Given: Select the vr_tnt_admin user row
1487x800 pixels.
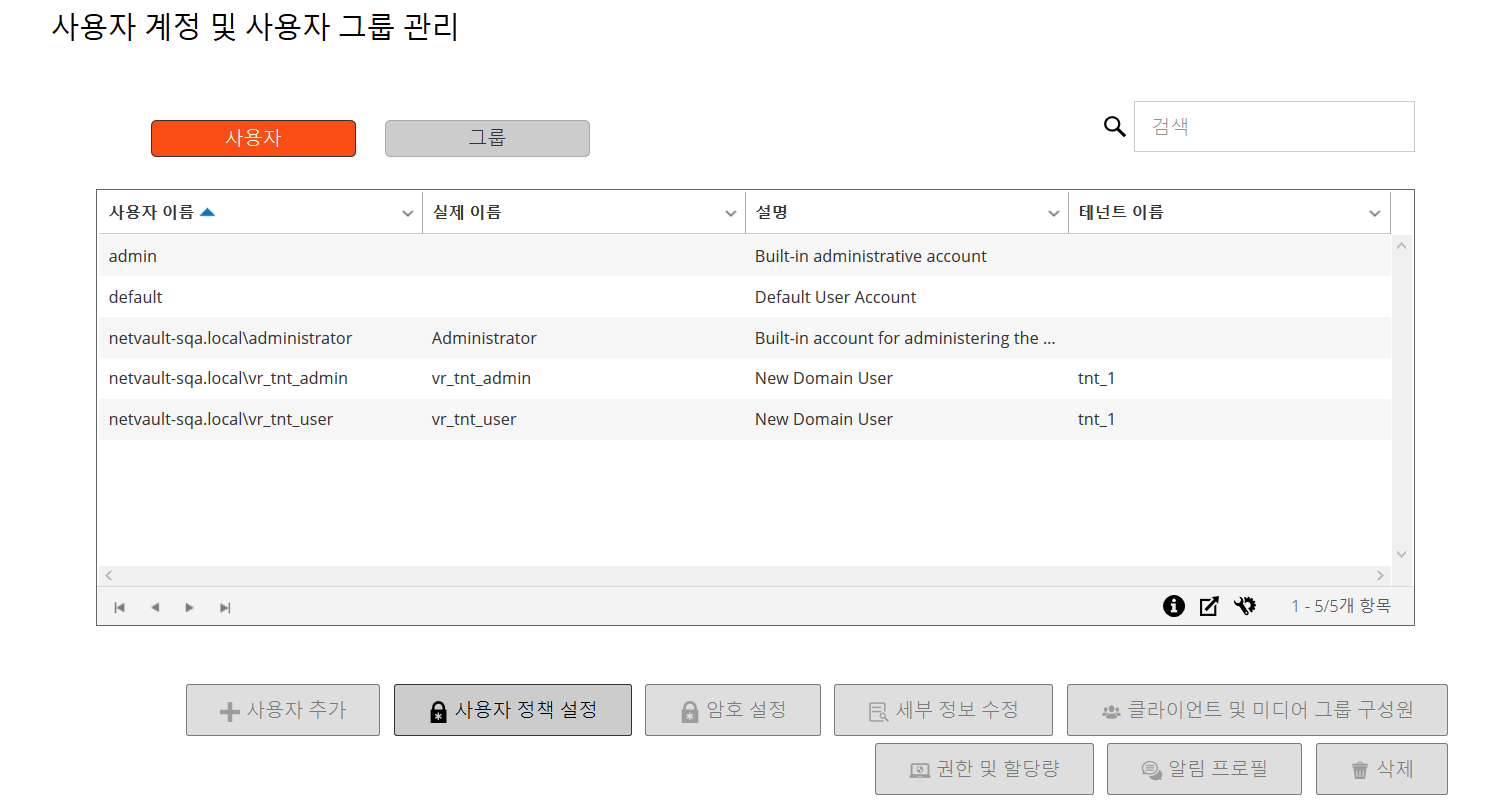Looking at the screenshot, I should [x=228, y=379].
